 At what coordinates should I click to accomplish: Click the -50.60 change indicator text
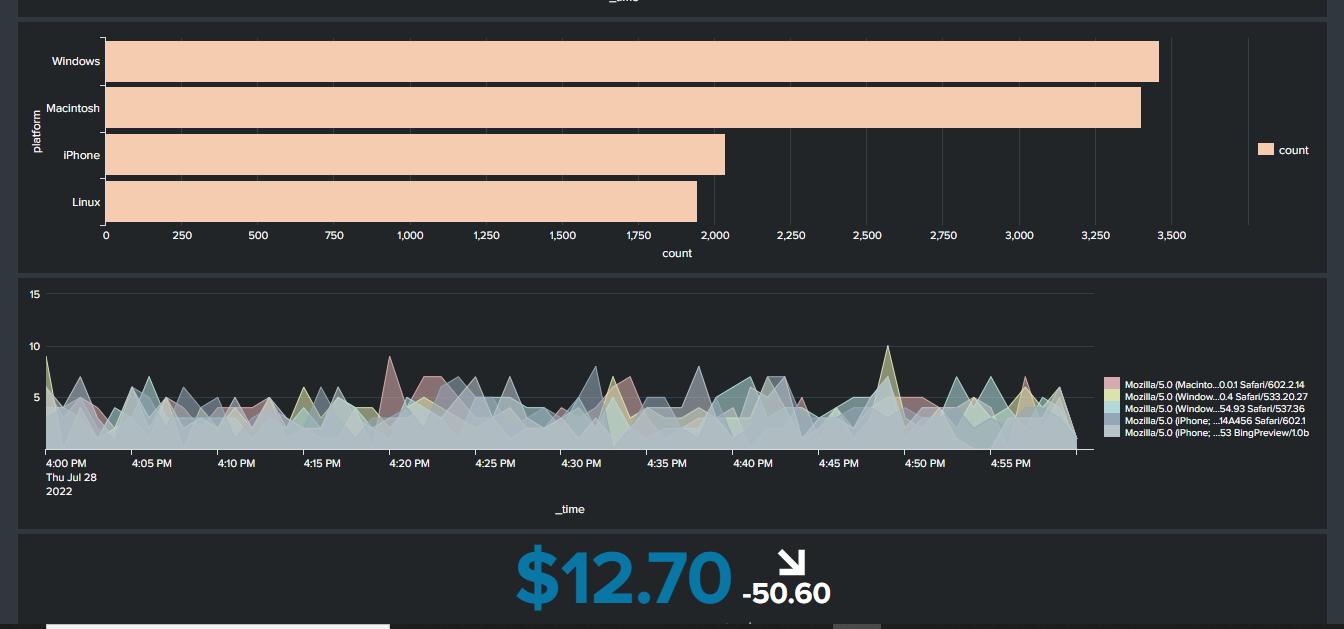tap(786, 594)
